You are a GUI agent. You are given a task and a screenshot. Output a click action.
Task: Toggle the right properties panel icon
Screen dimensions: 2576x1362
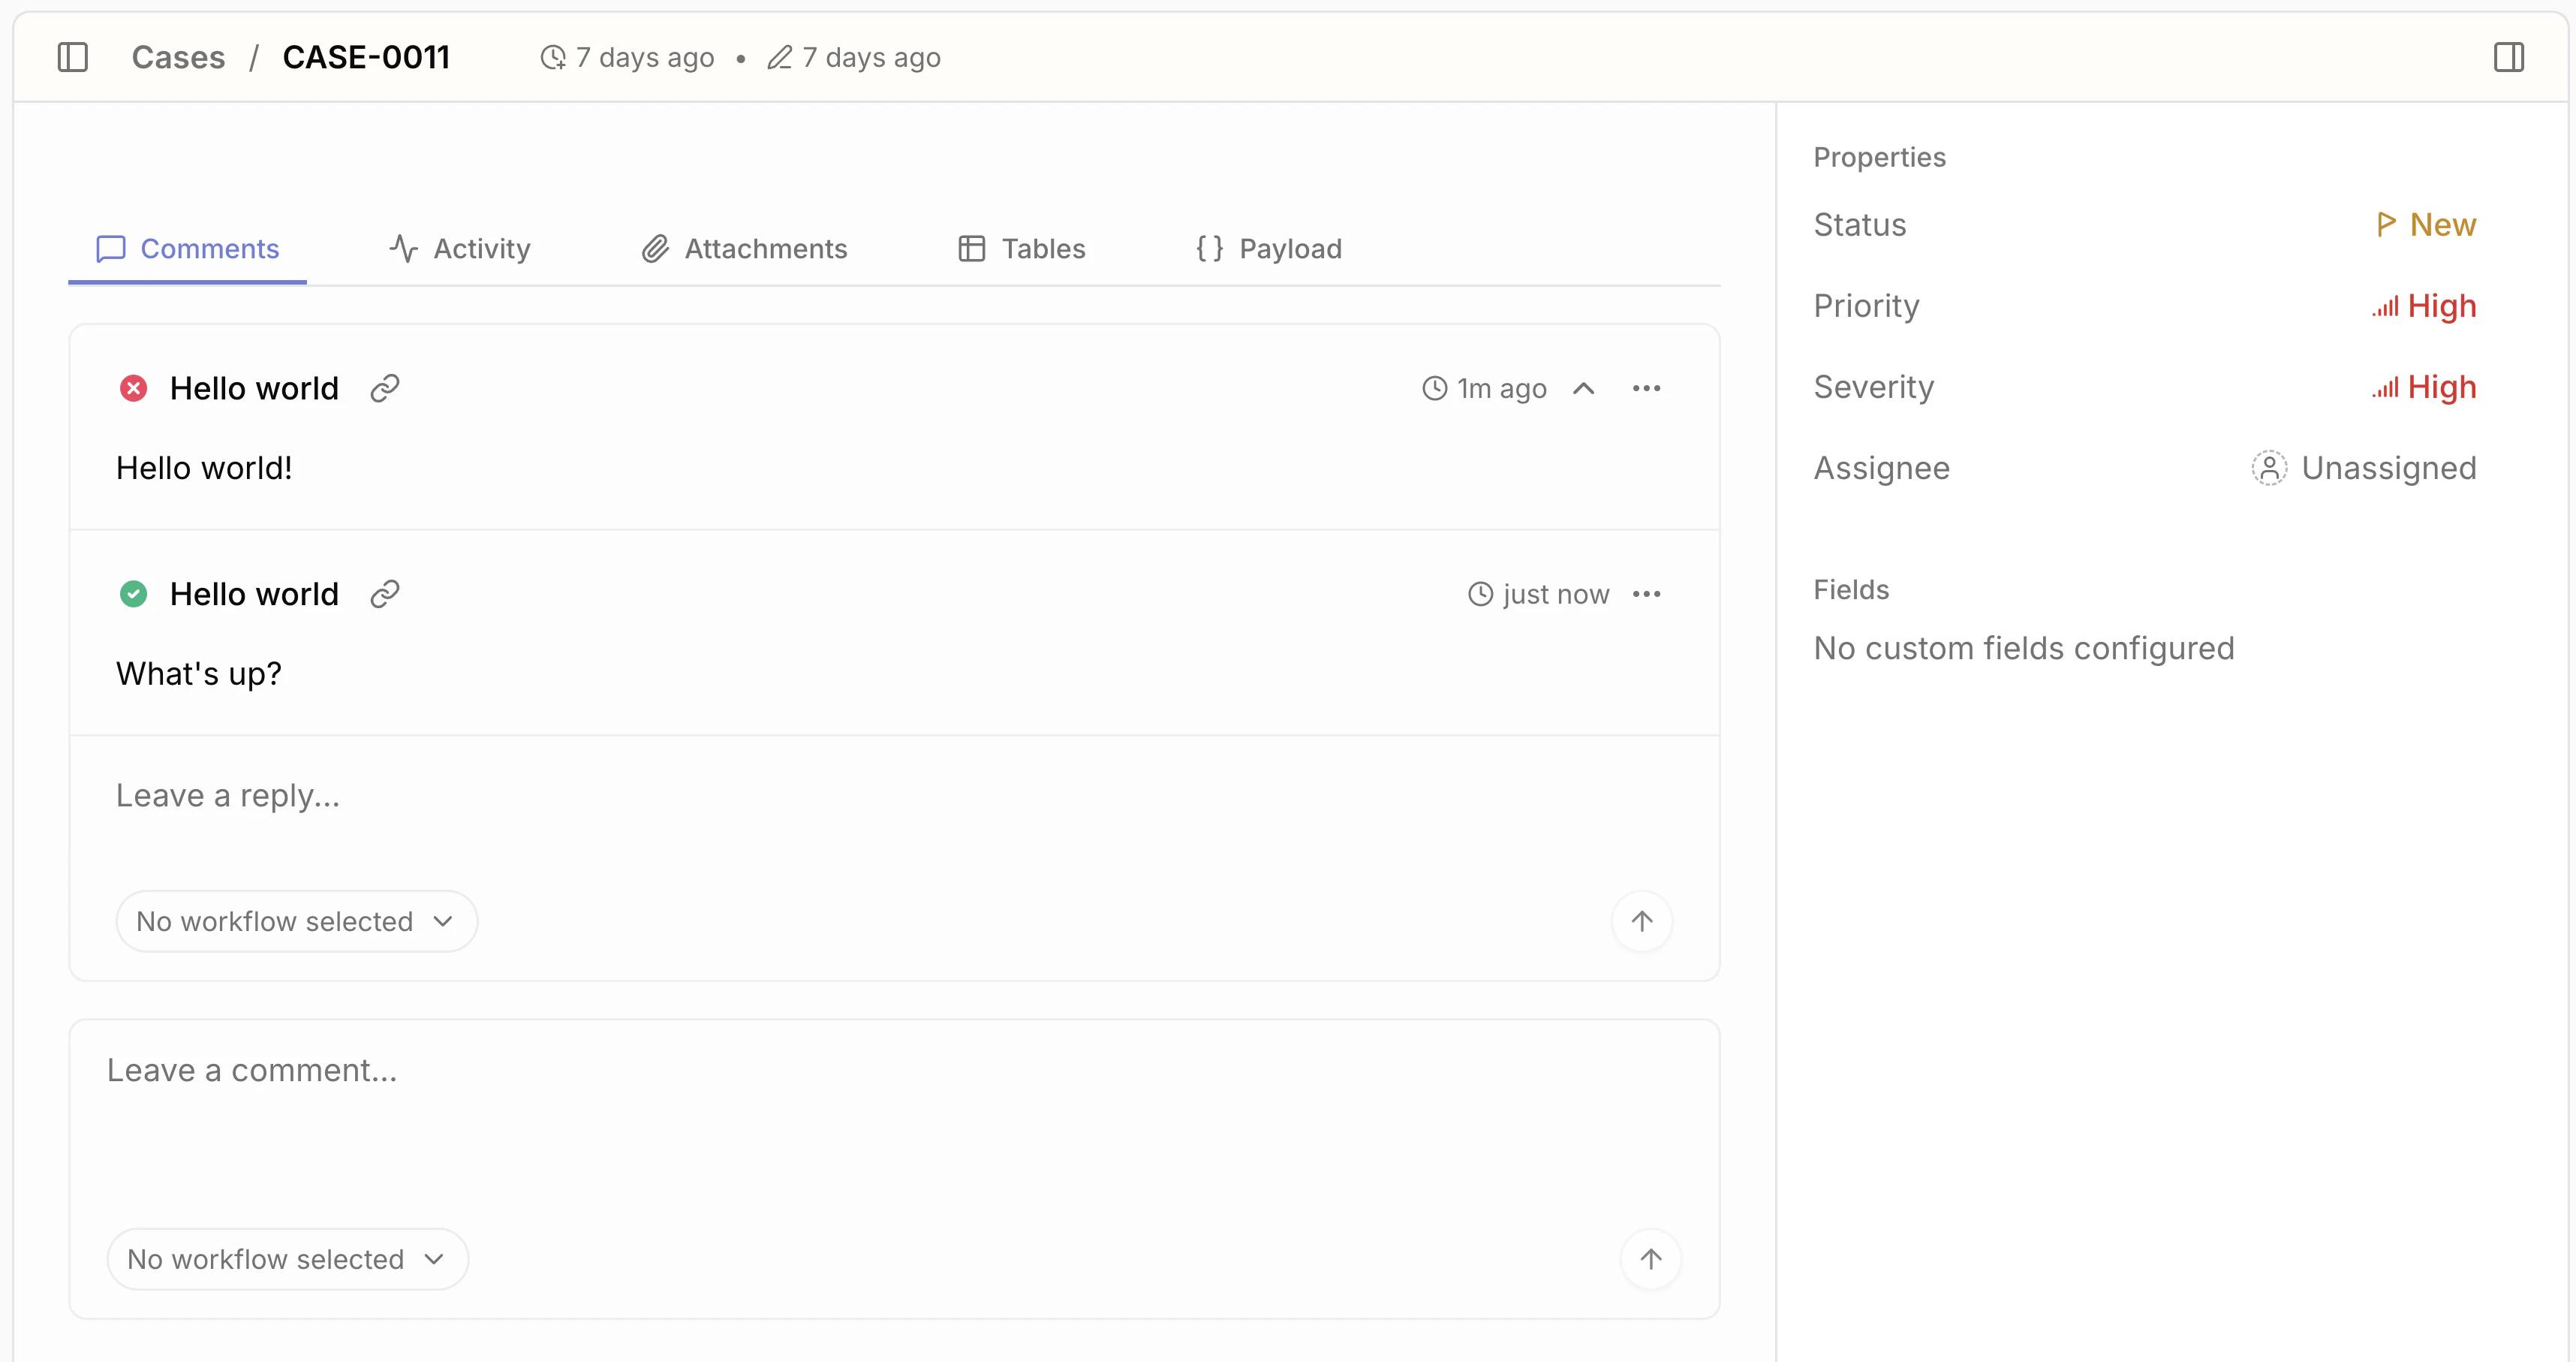(x=2508, y=57)
